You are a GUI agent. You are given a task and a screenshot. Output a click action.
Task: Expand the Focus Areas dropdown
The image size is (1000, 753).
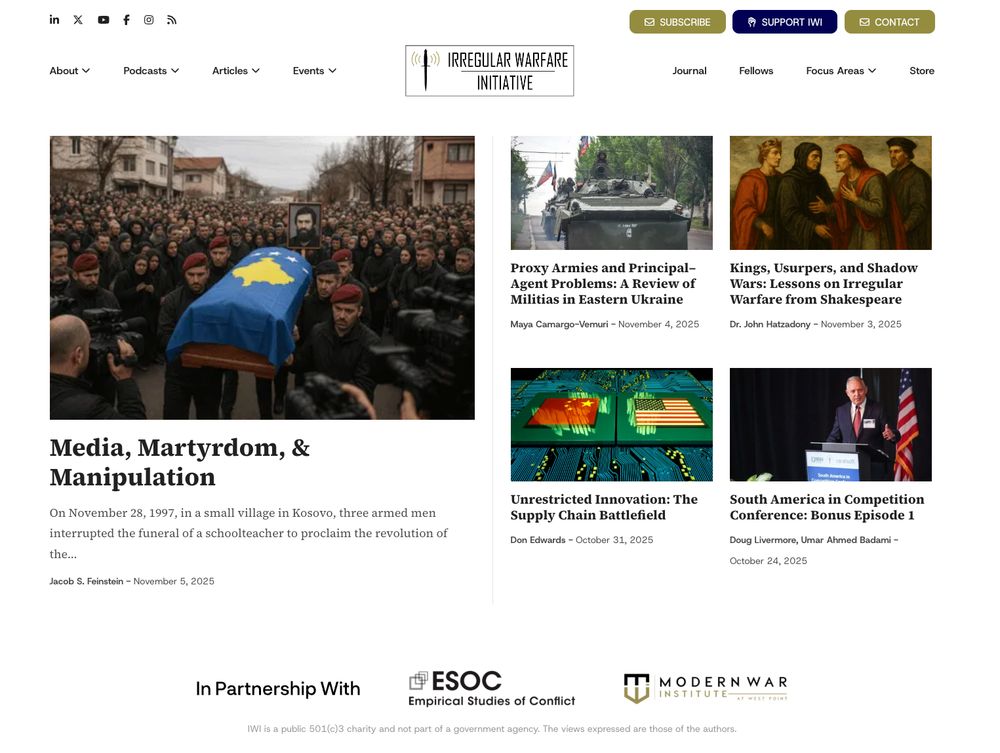tap(841, 71)
